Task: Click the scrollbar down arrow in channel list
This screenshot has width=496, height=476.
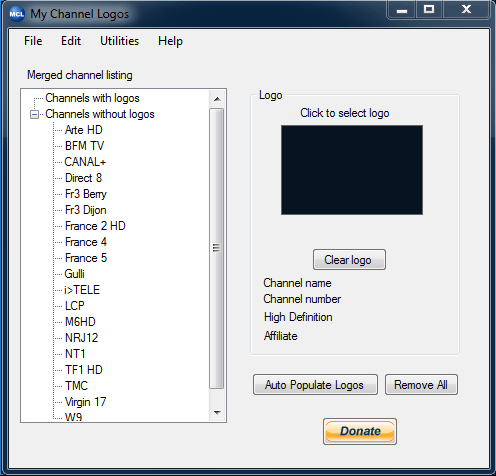Action: tap(217, 413)
